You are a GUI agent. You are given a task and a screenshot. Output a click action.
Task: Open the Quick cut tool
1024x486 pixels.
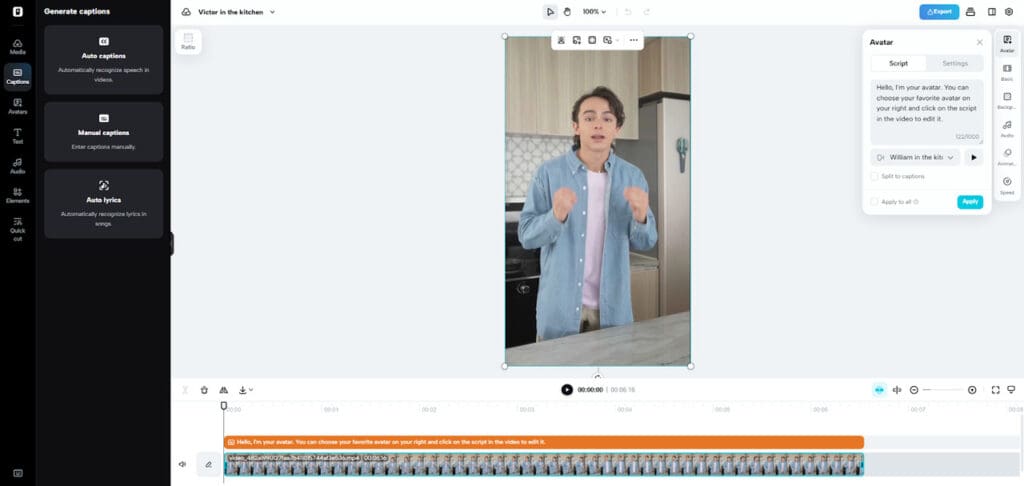pos(17,227)
